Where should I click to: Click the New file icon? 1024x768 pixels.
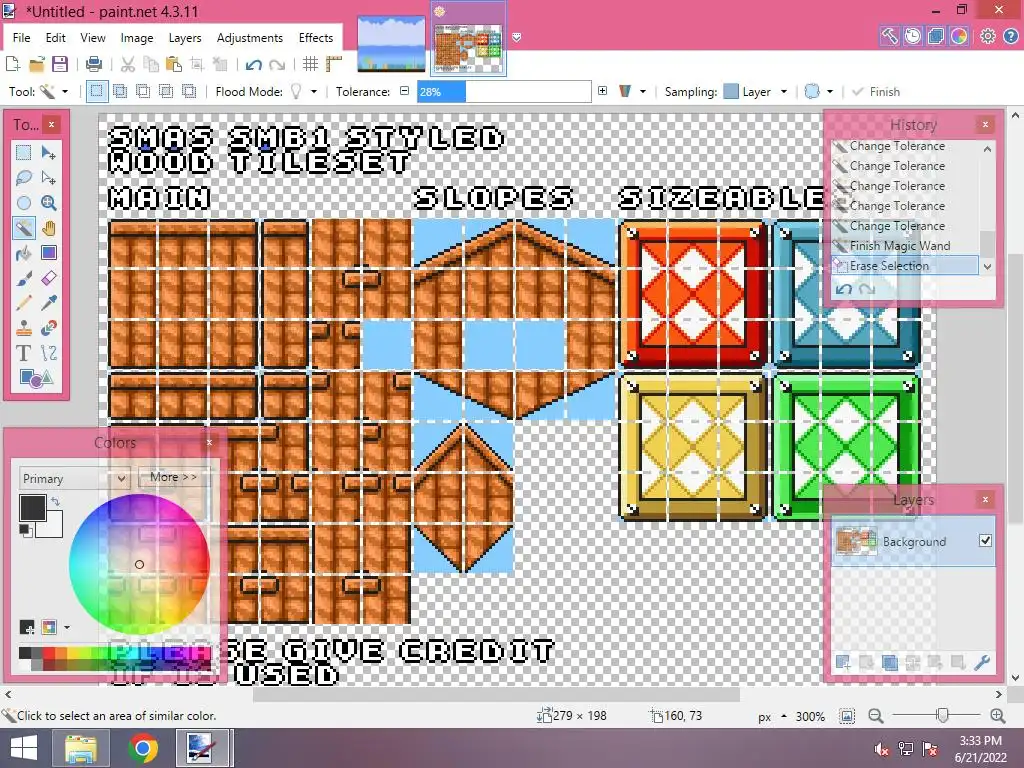pos(12,64)
